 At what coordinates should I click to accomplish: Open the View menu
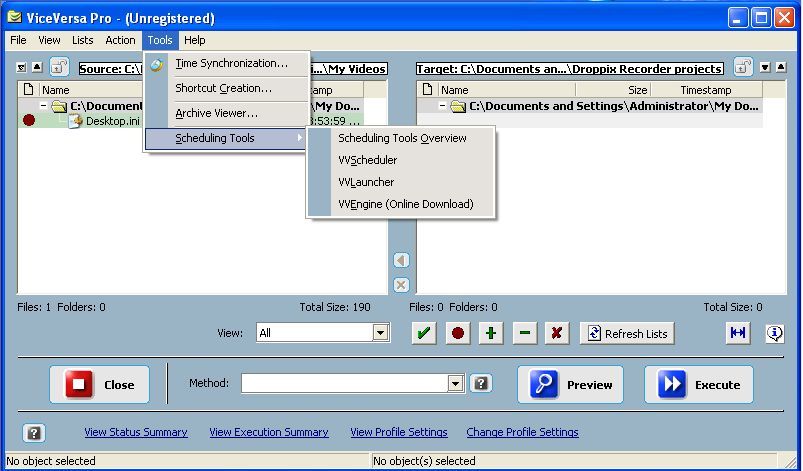(x=49, y=40)
